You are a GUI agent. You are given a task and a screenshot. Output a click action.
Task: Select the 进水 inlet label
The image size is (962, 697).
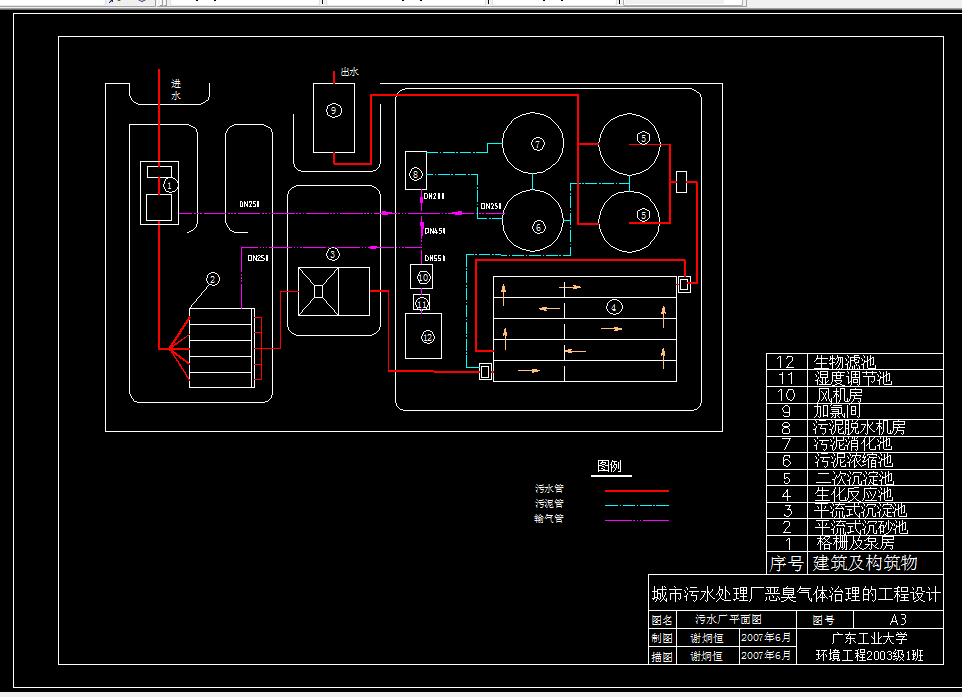176,90
